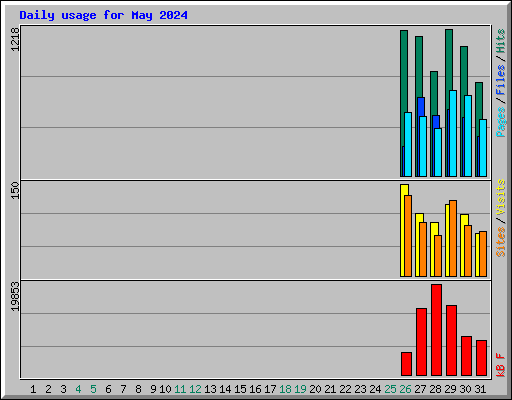Click the yellow Visits legend label
Image resolution: width=512 pixels, height=400 pixels.
point(501,197)
